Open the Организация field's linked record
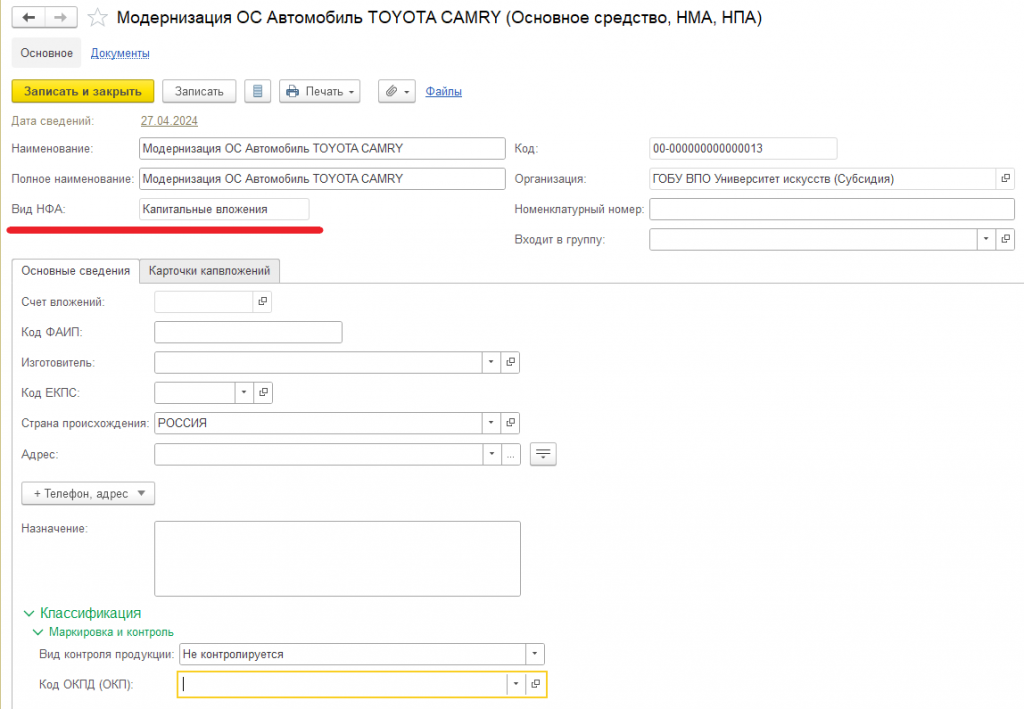The image size is (1024, 709). click(1005, 178)
